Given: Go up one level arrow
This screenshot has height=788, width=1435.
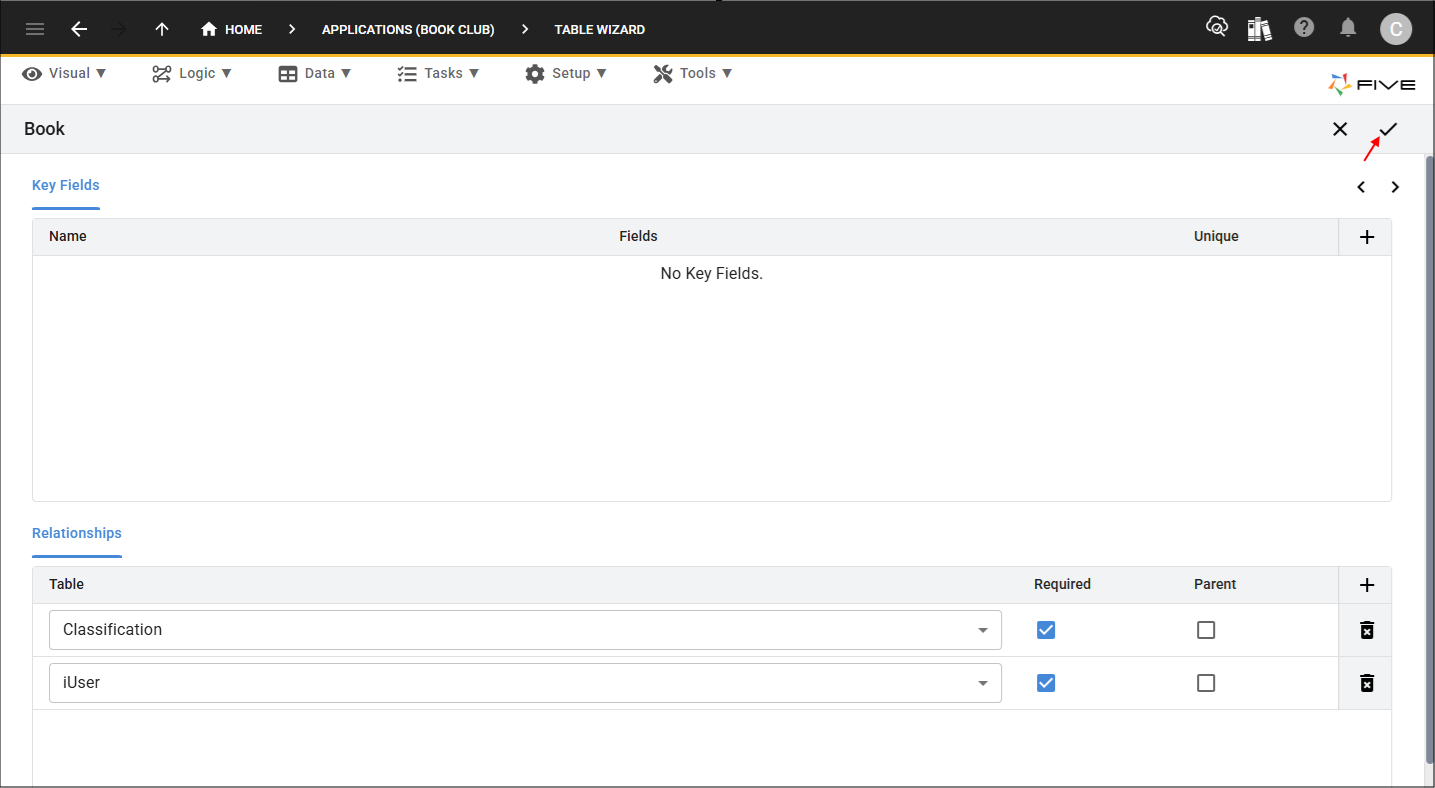Looking at the screenshot, I should (162, 29).
